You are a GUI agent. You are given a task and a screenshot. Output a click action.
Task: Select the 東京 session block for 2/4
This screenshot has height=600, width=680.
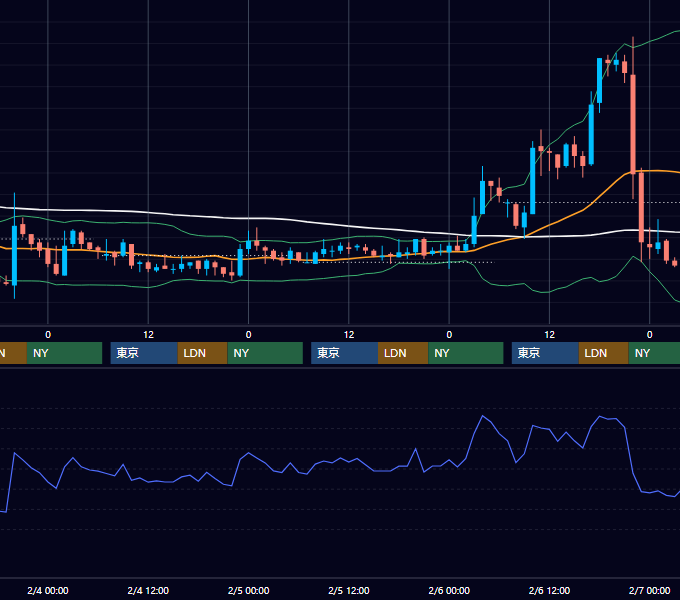[x=144, y=353]
